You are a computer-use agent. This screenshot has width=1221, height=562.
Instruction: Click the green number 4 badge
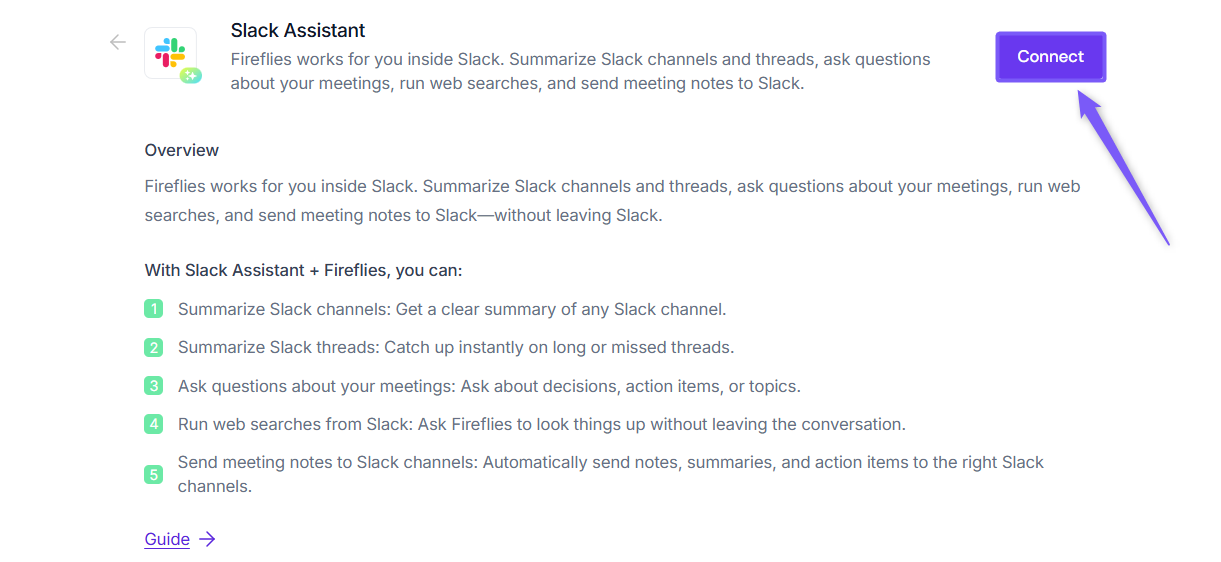153,424
